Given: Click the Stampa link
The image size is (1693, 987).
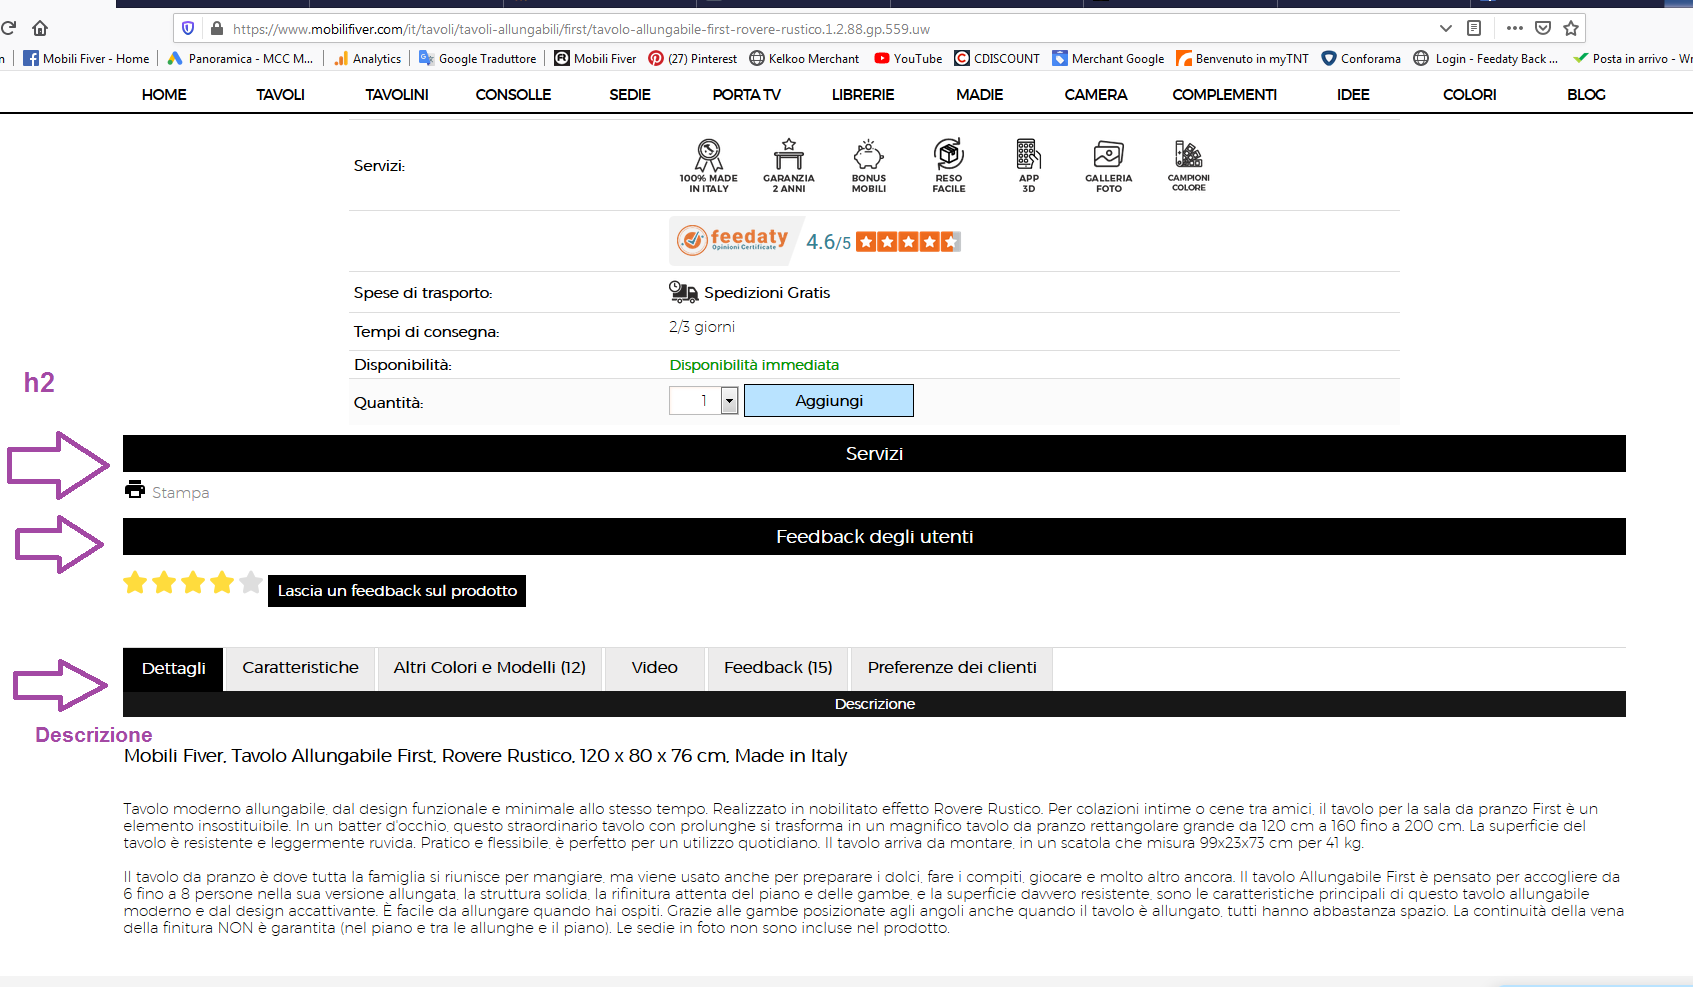Looking at the screenshot, I should pos(181,493).
